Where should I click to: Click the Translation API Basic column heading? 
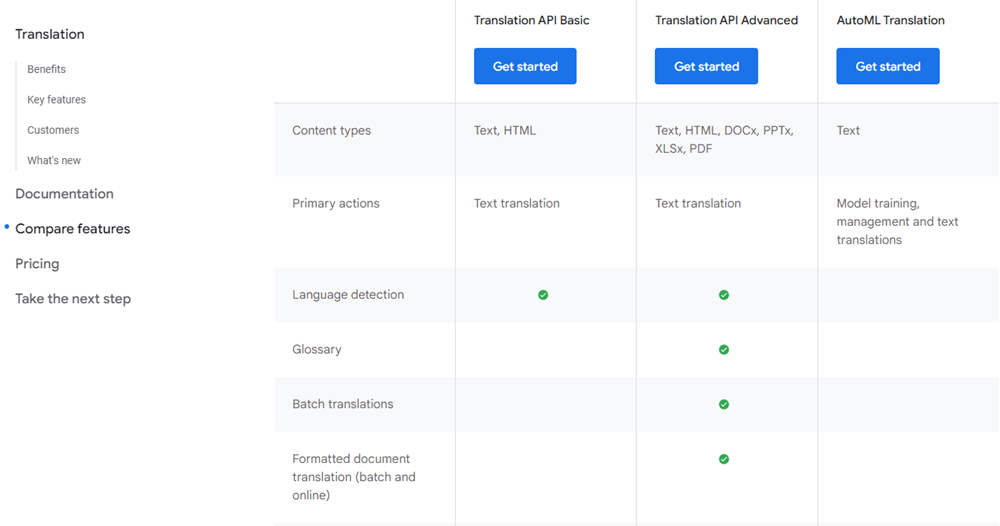pyautogui.click(x=531, y=20)
